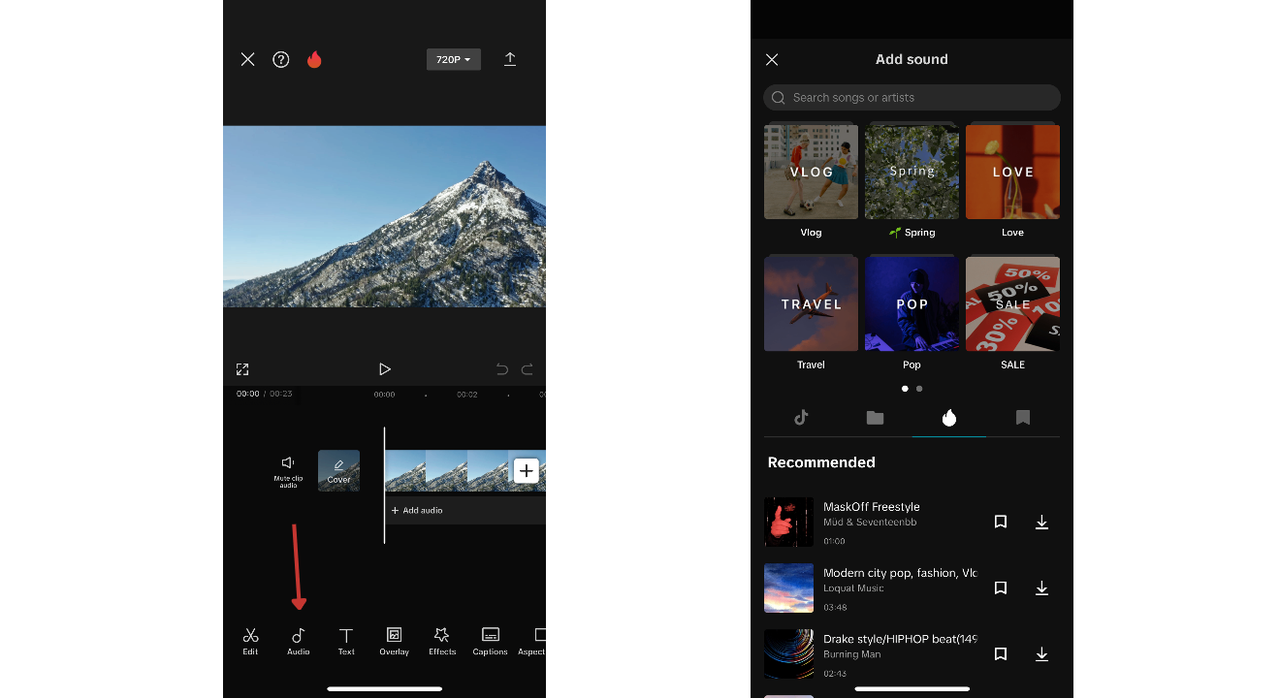Tap the export upload arrow icon
Image resolution: width=1280 pixels, height=698 pixels.
coord(510,60)
